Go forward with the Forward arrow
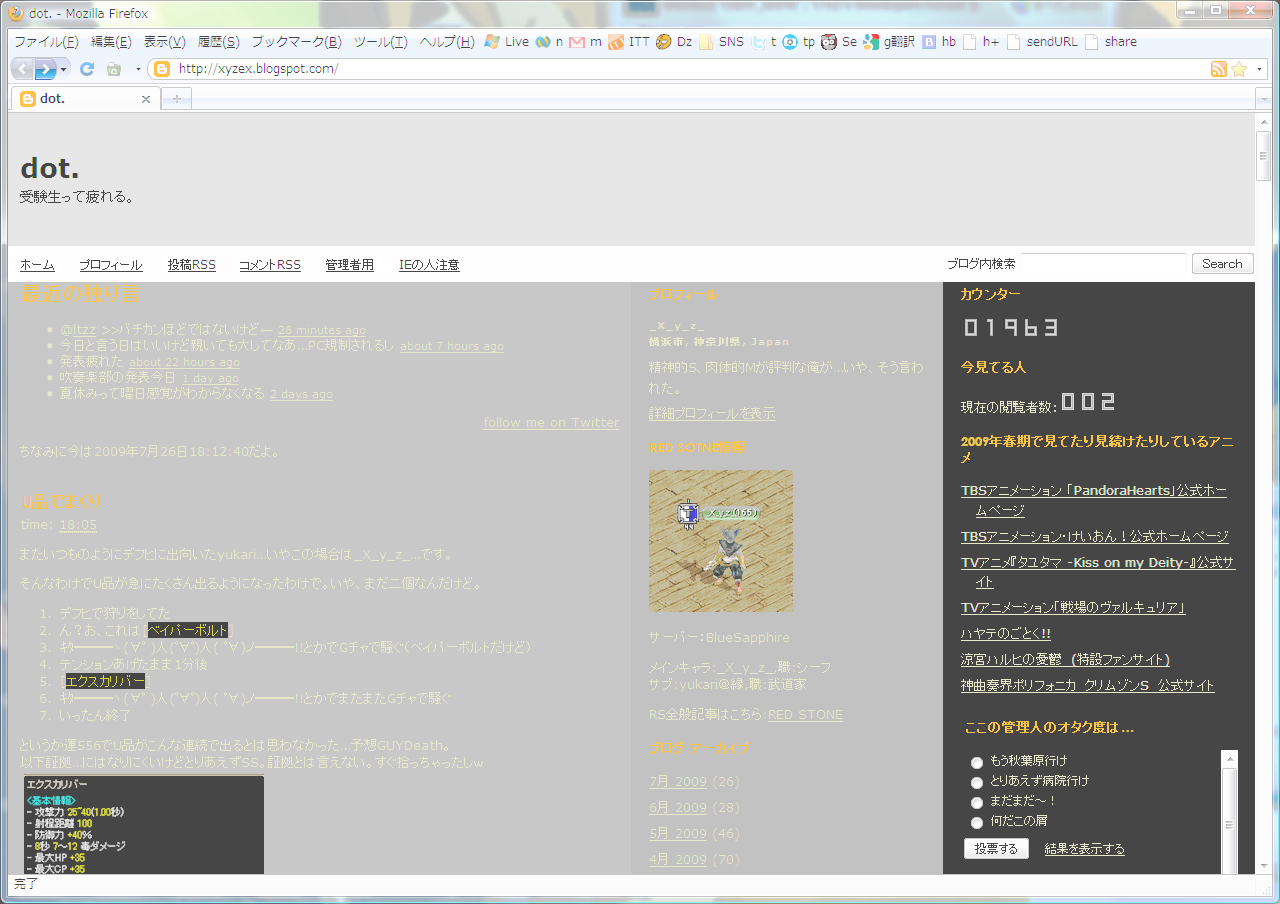1280x904 pixels. pyautogui.click(x=45, y=69)
